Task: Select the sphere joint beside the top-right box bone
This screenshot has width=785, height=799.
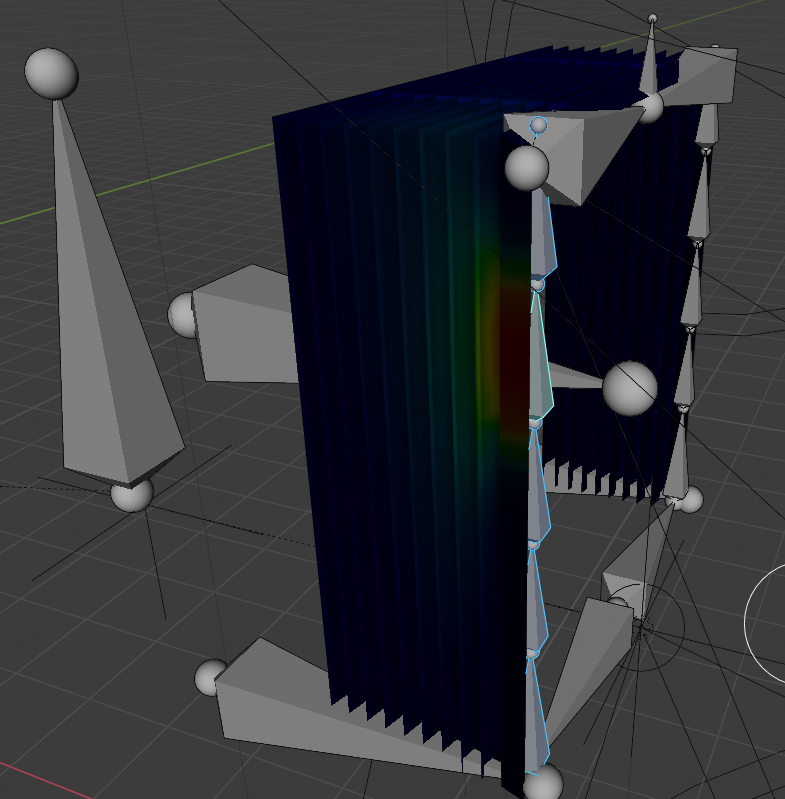Action: pos(650,105)
